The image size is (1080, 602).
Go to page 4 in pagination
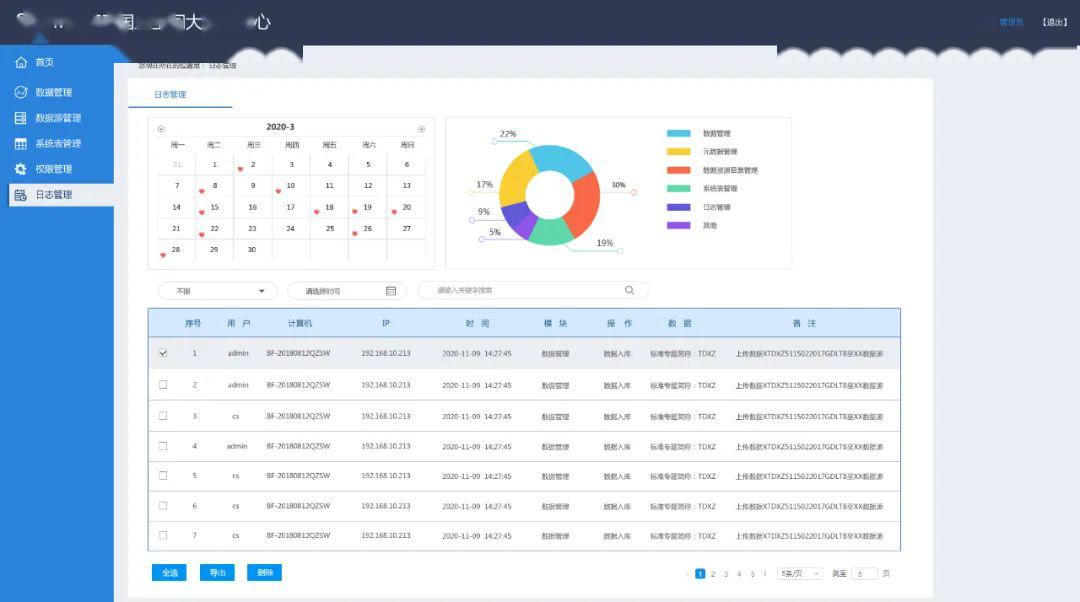[739, 574]
